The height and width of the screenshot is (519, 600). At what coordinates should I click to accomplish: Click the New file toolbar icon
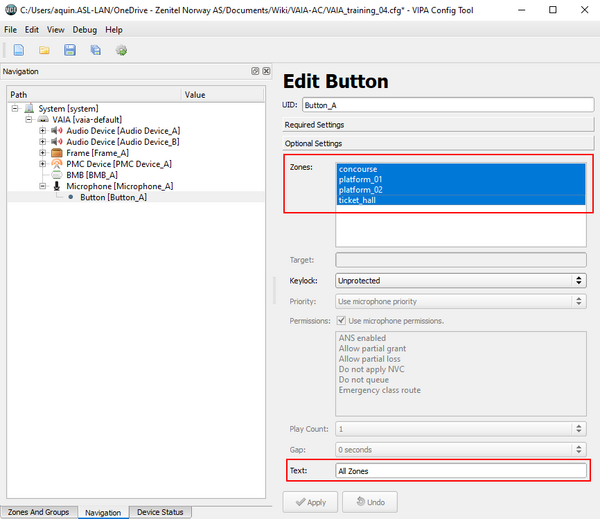point(19,50)
